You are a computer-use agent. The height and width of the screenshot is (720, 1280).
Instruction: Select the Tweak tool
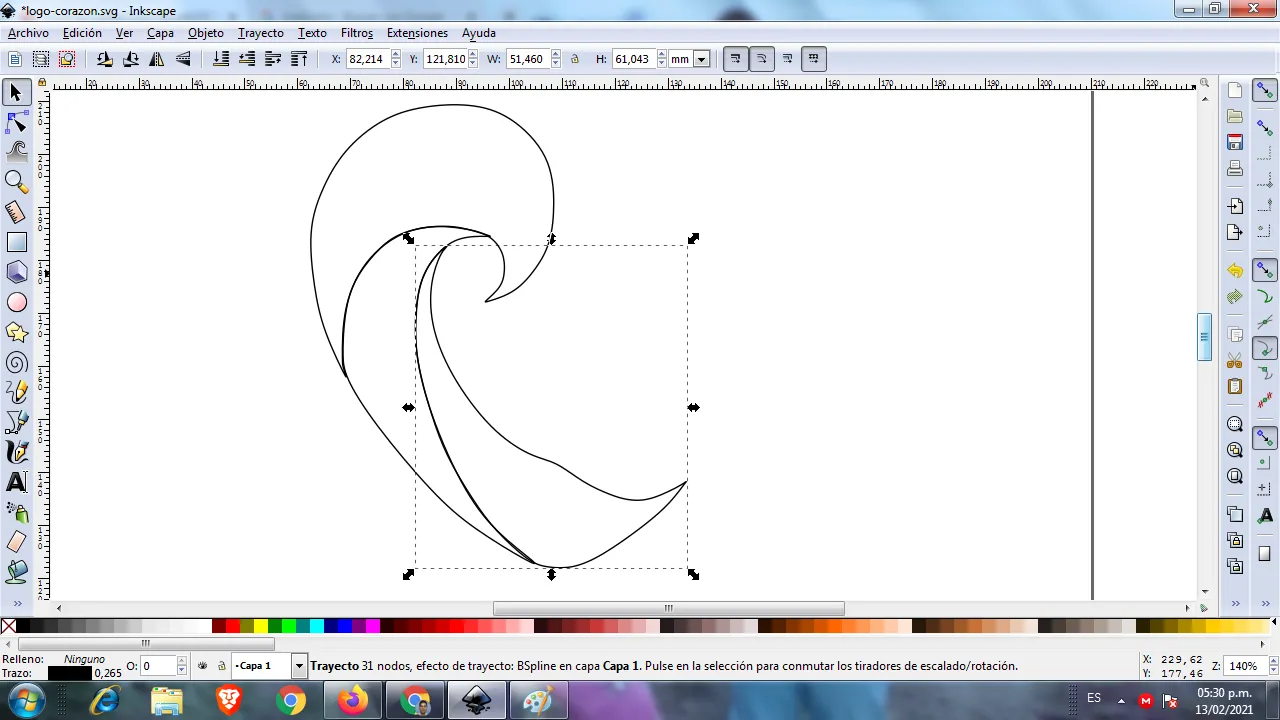pos(16,152)
